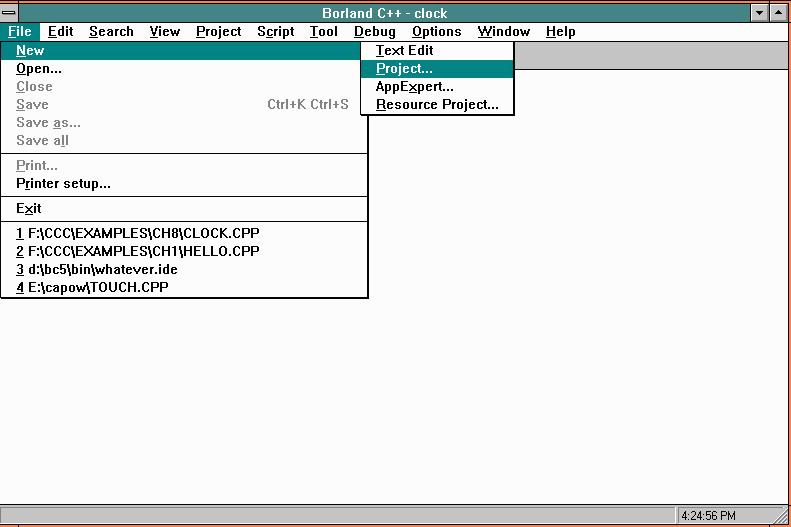This screenshot has width=791, height=527.
Task: Open the Script menu
Action: click(275, 32)
